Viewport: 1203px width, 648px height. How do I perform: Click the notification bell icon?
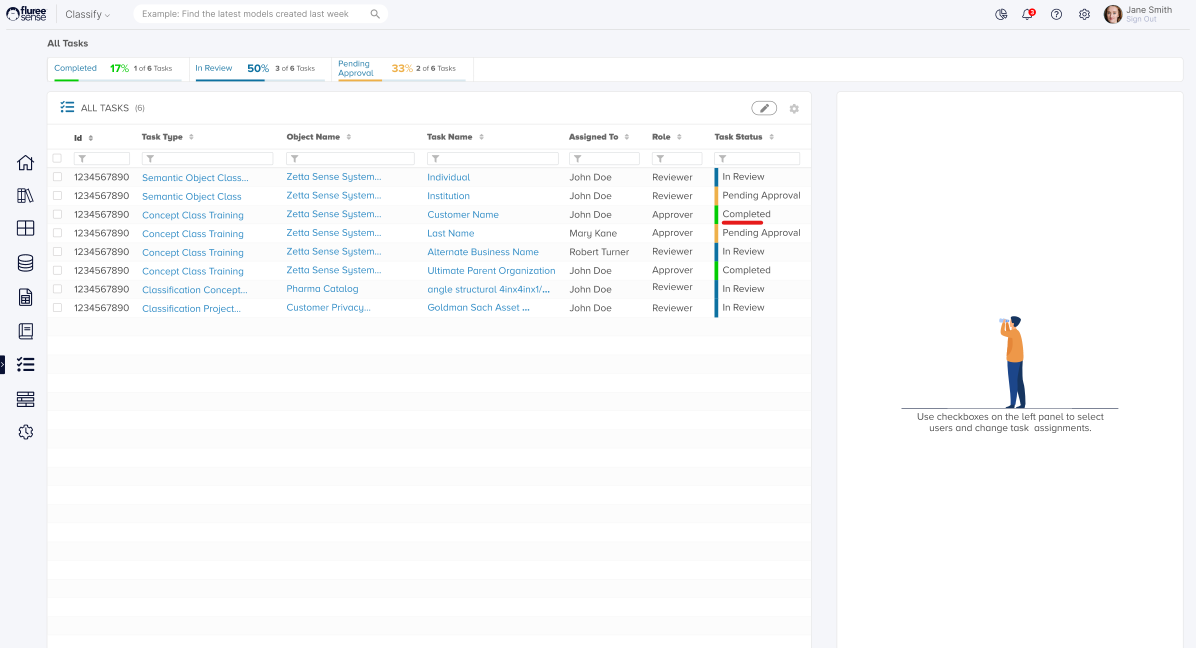(1027, 14)
